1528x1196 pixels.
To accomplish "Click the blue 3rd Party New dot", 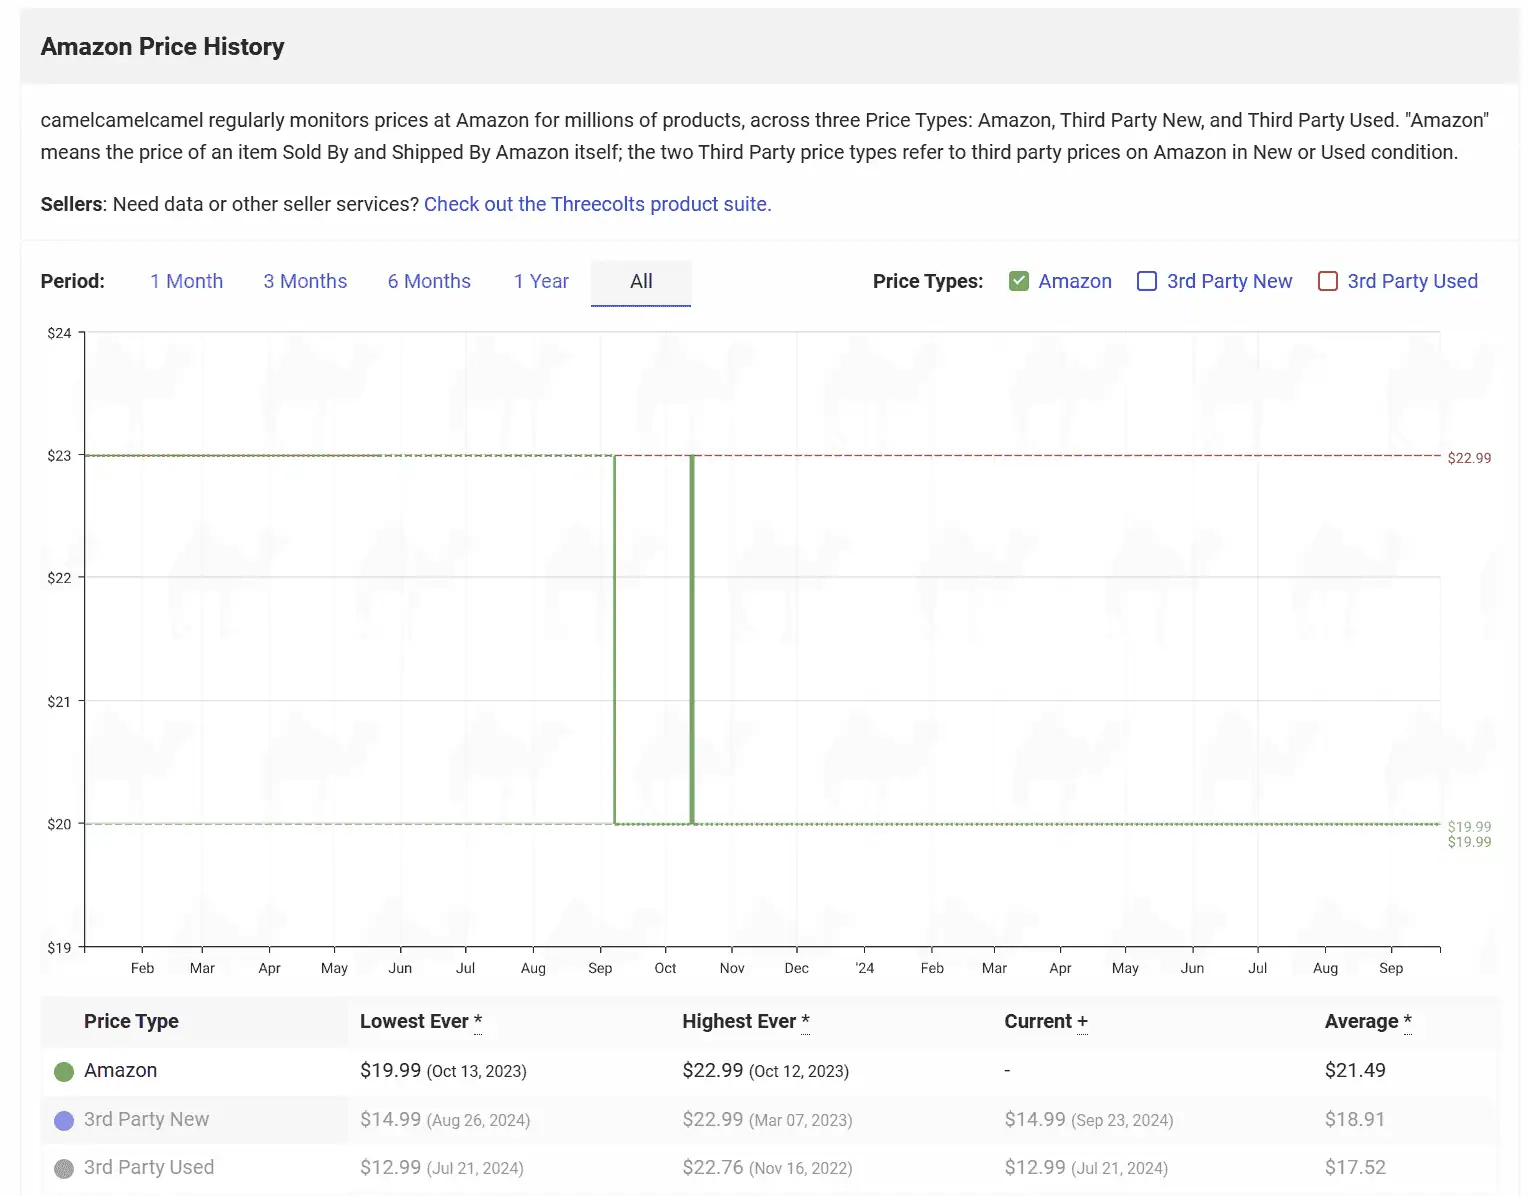I will pyautogui.click(x=64, y=1120).
